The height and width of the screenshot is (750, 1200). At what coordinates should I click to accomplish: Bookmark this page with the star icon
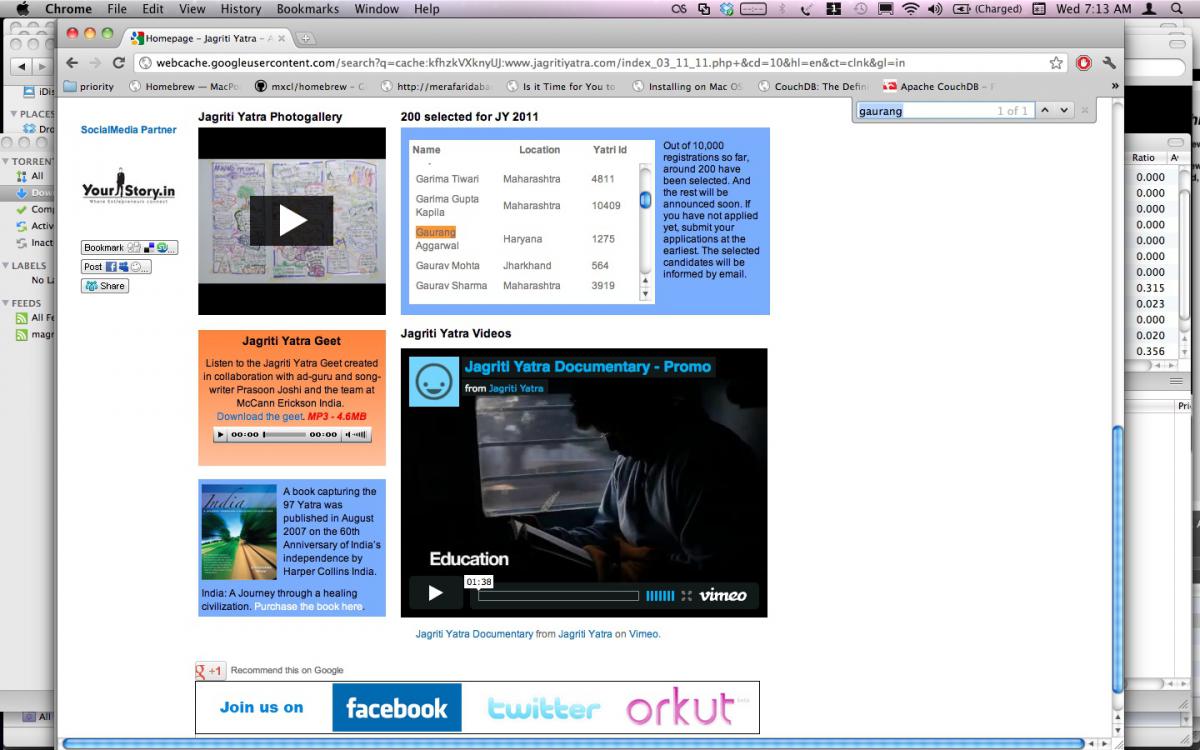1056,62
